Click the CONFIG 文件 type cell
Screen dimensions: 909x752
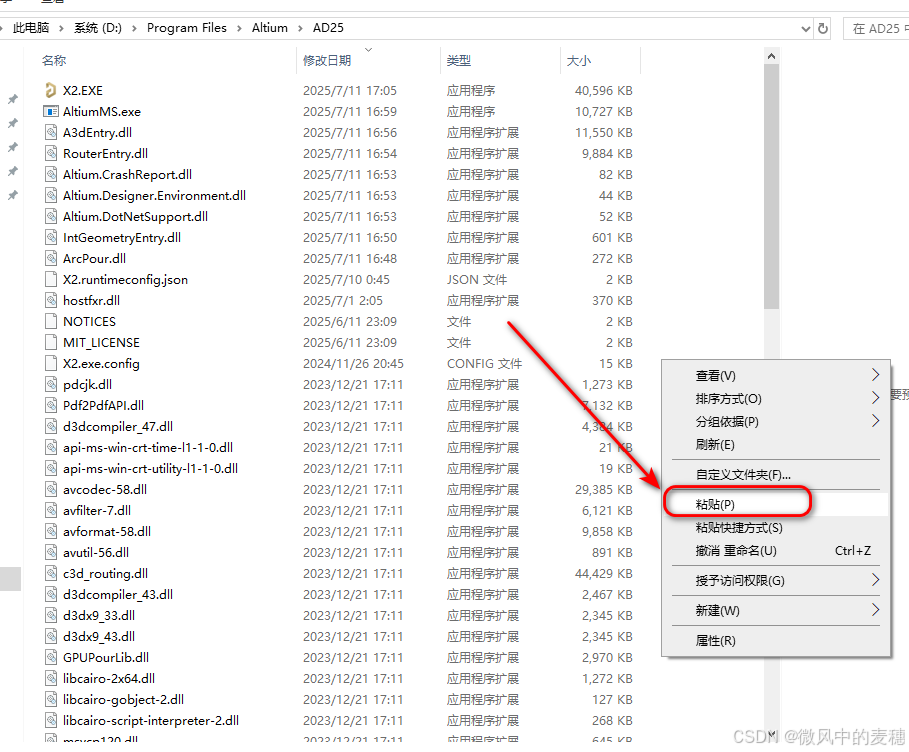[x=484, y=364]
